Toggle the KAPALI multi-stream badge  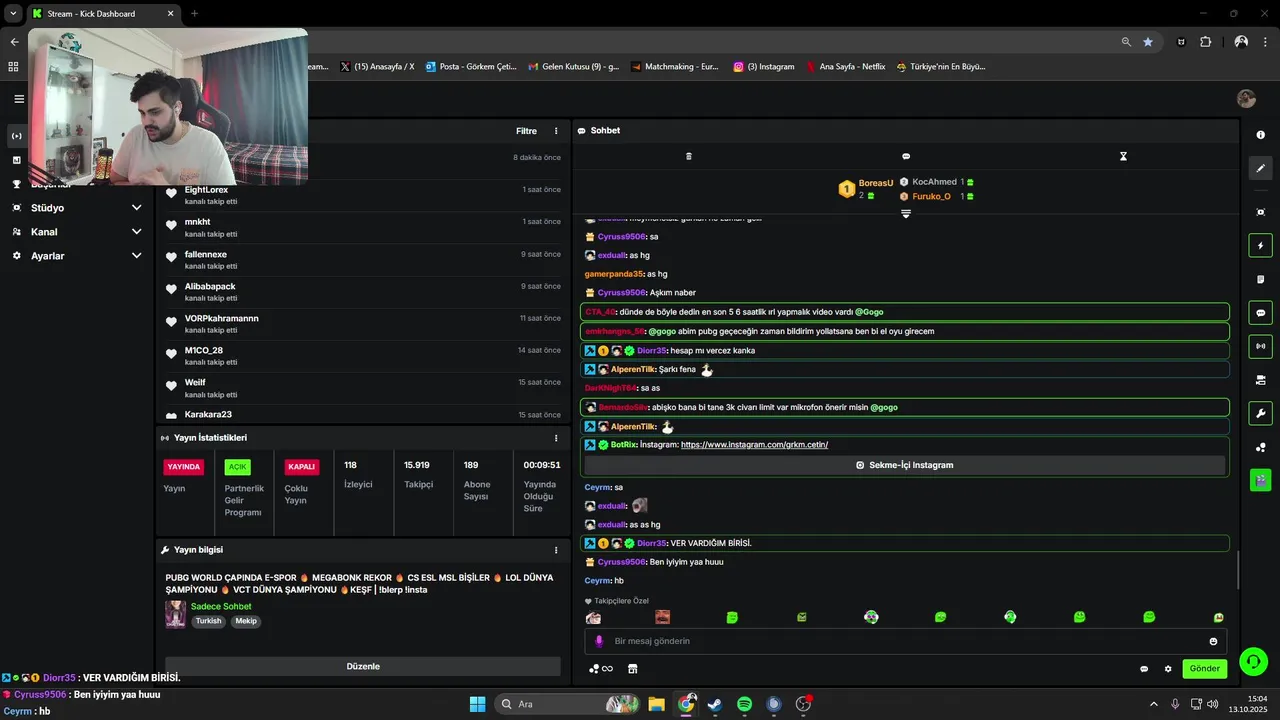[x=301, y=467]
